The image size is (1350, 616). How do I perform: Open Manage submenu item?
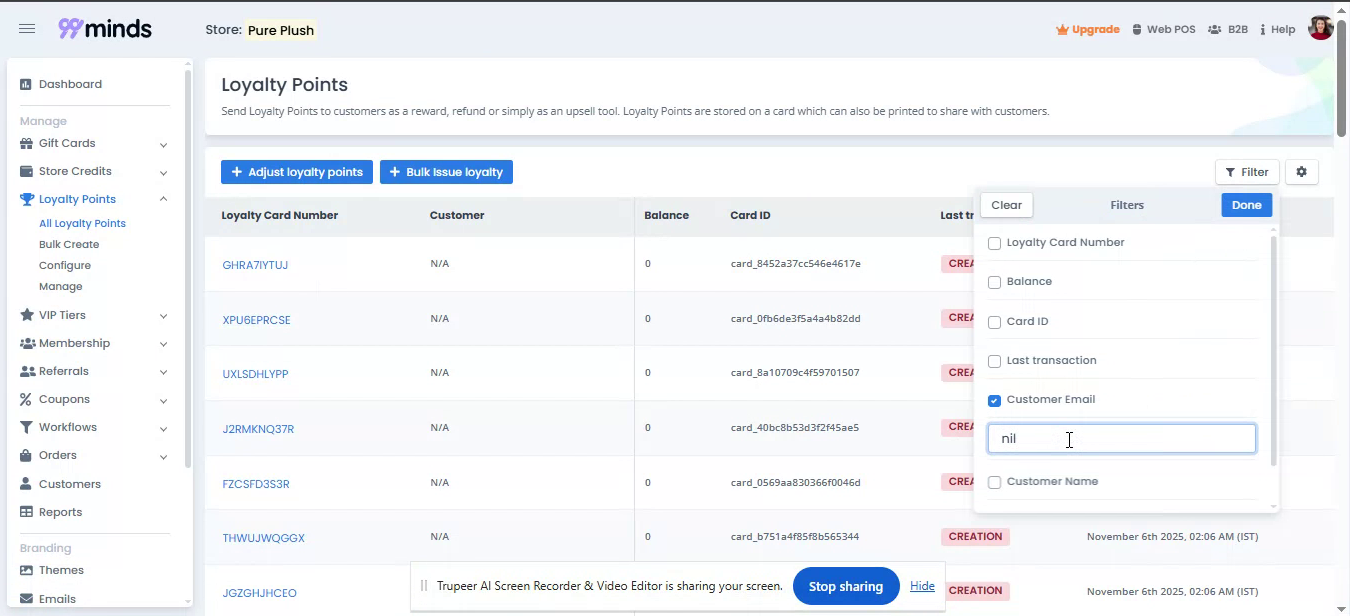pos(61,287)
